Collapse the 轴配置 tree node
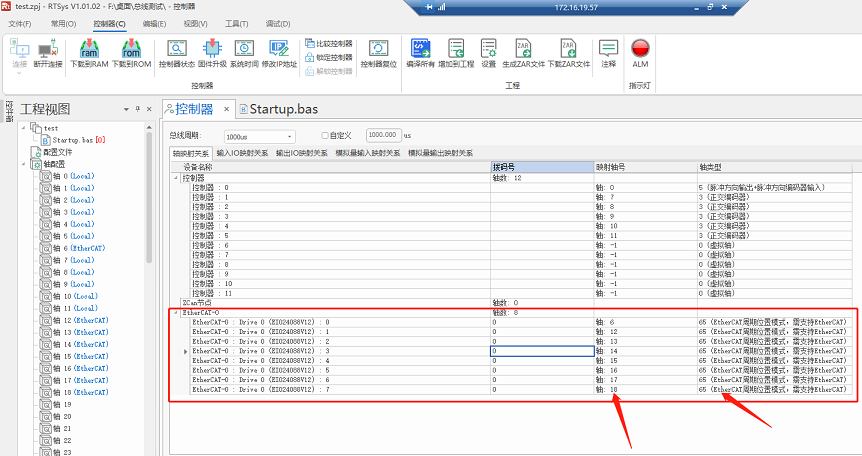Screen dimensions: 862x456 coord(24,164)
